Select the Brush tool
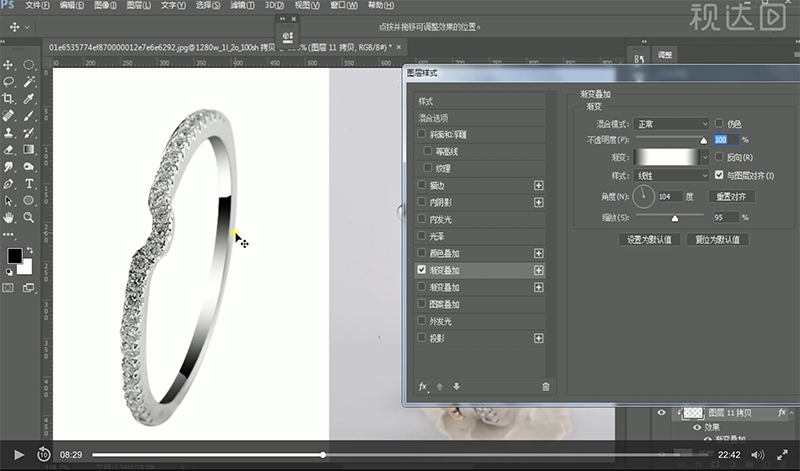The image size is (800, 471). pyautogui.click(x=29, y=116)
